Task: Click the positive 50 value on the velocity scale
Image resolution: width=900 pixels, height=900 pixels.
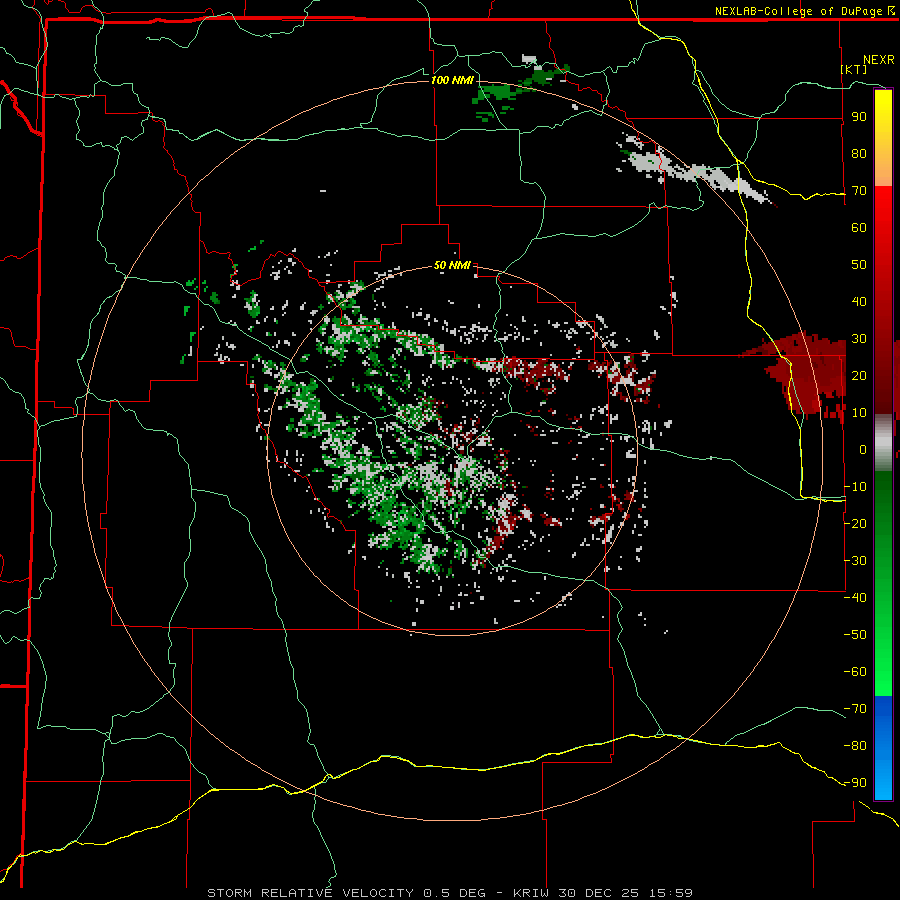Action: (859, 265)
